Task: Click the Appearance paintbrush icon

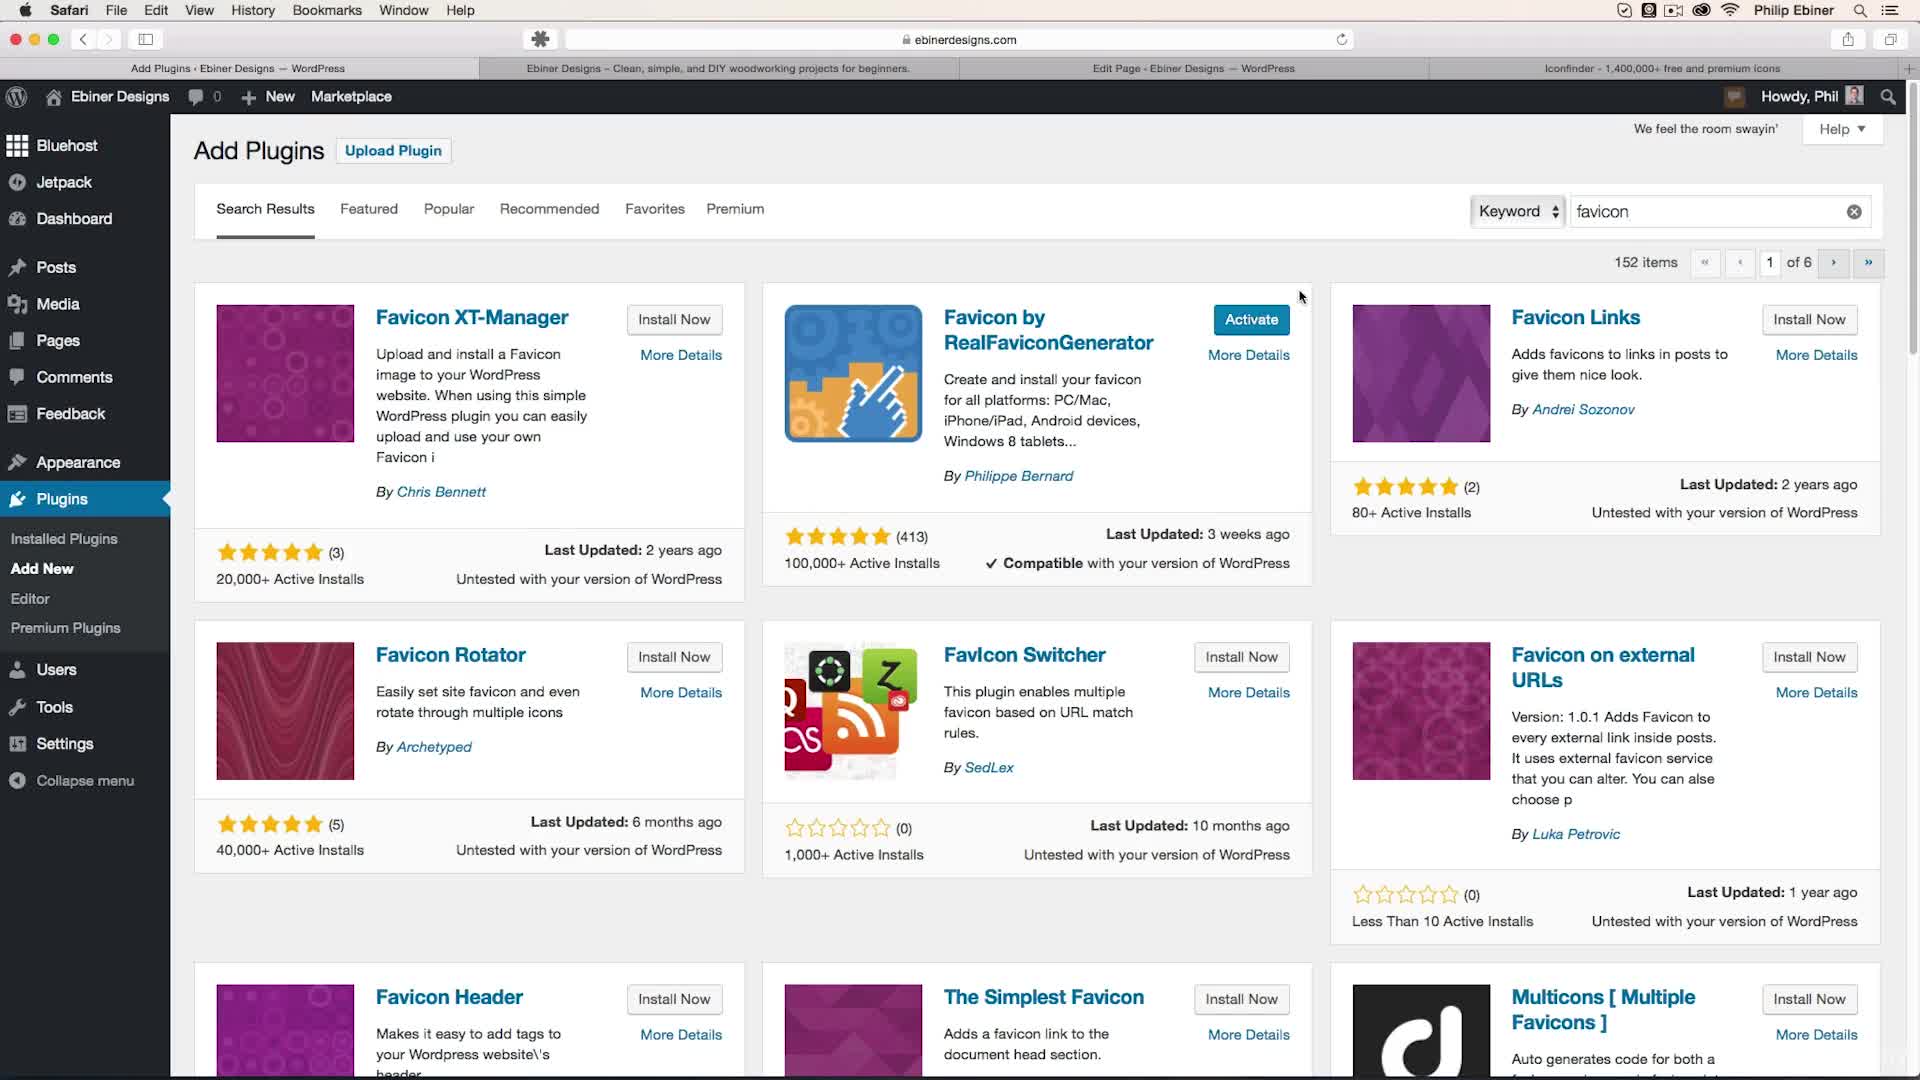Action: (17, 463)
